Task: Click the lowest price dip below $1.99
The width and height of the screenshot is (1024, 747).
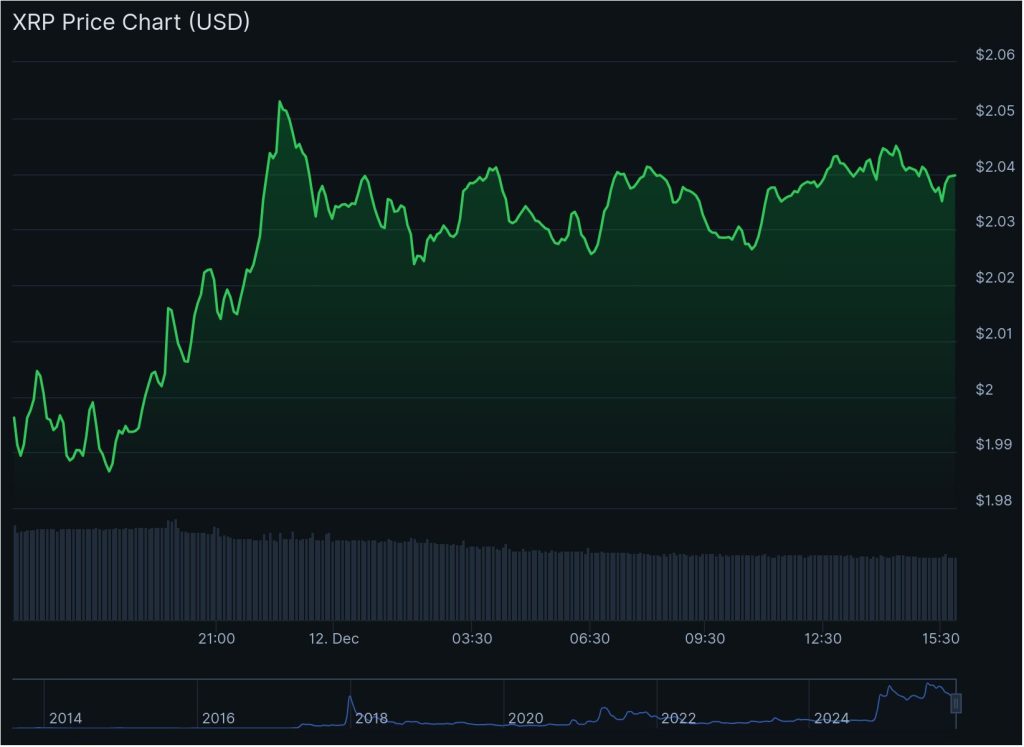Action: (109, 471)
